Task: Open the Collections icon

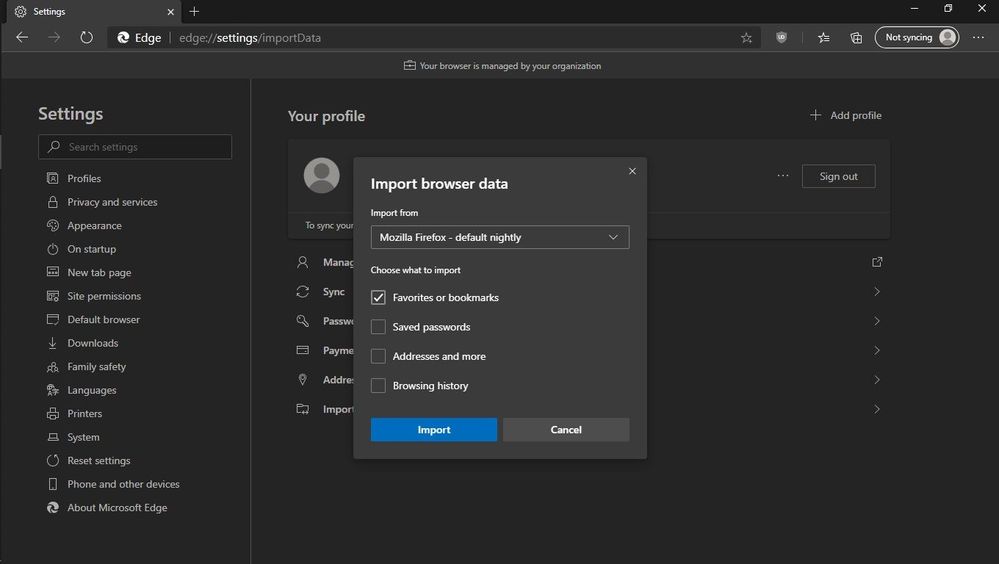Action: (x=856, y=38)
